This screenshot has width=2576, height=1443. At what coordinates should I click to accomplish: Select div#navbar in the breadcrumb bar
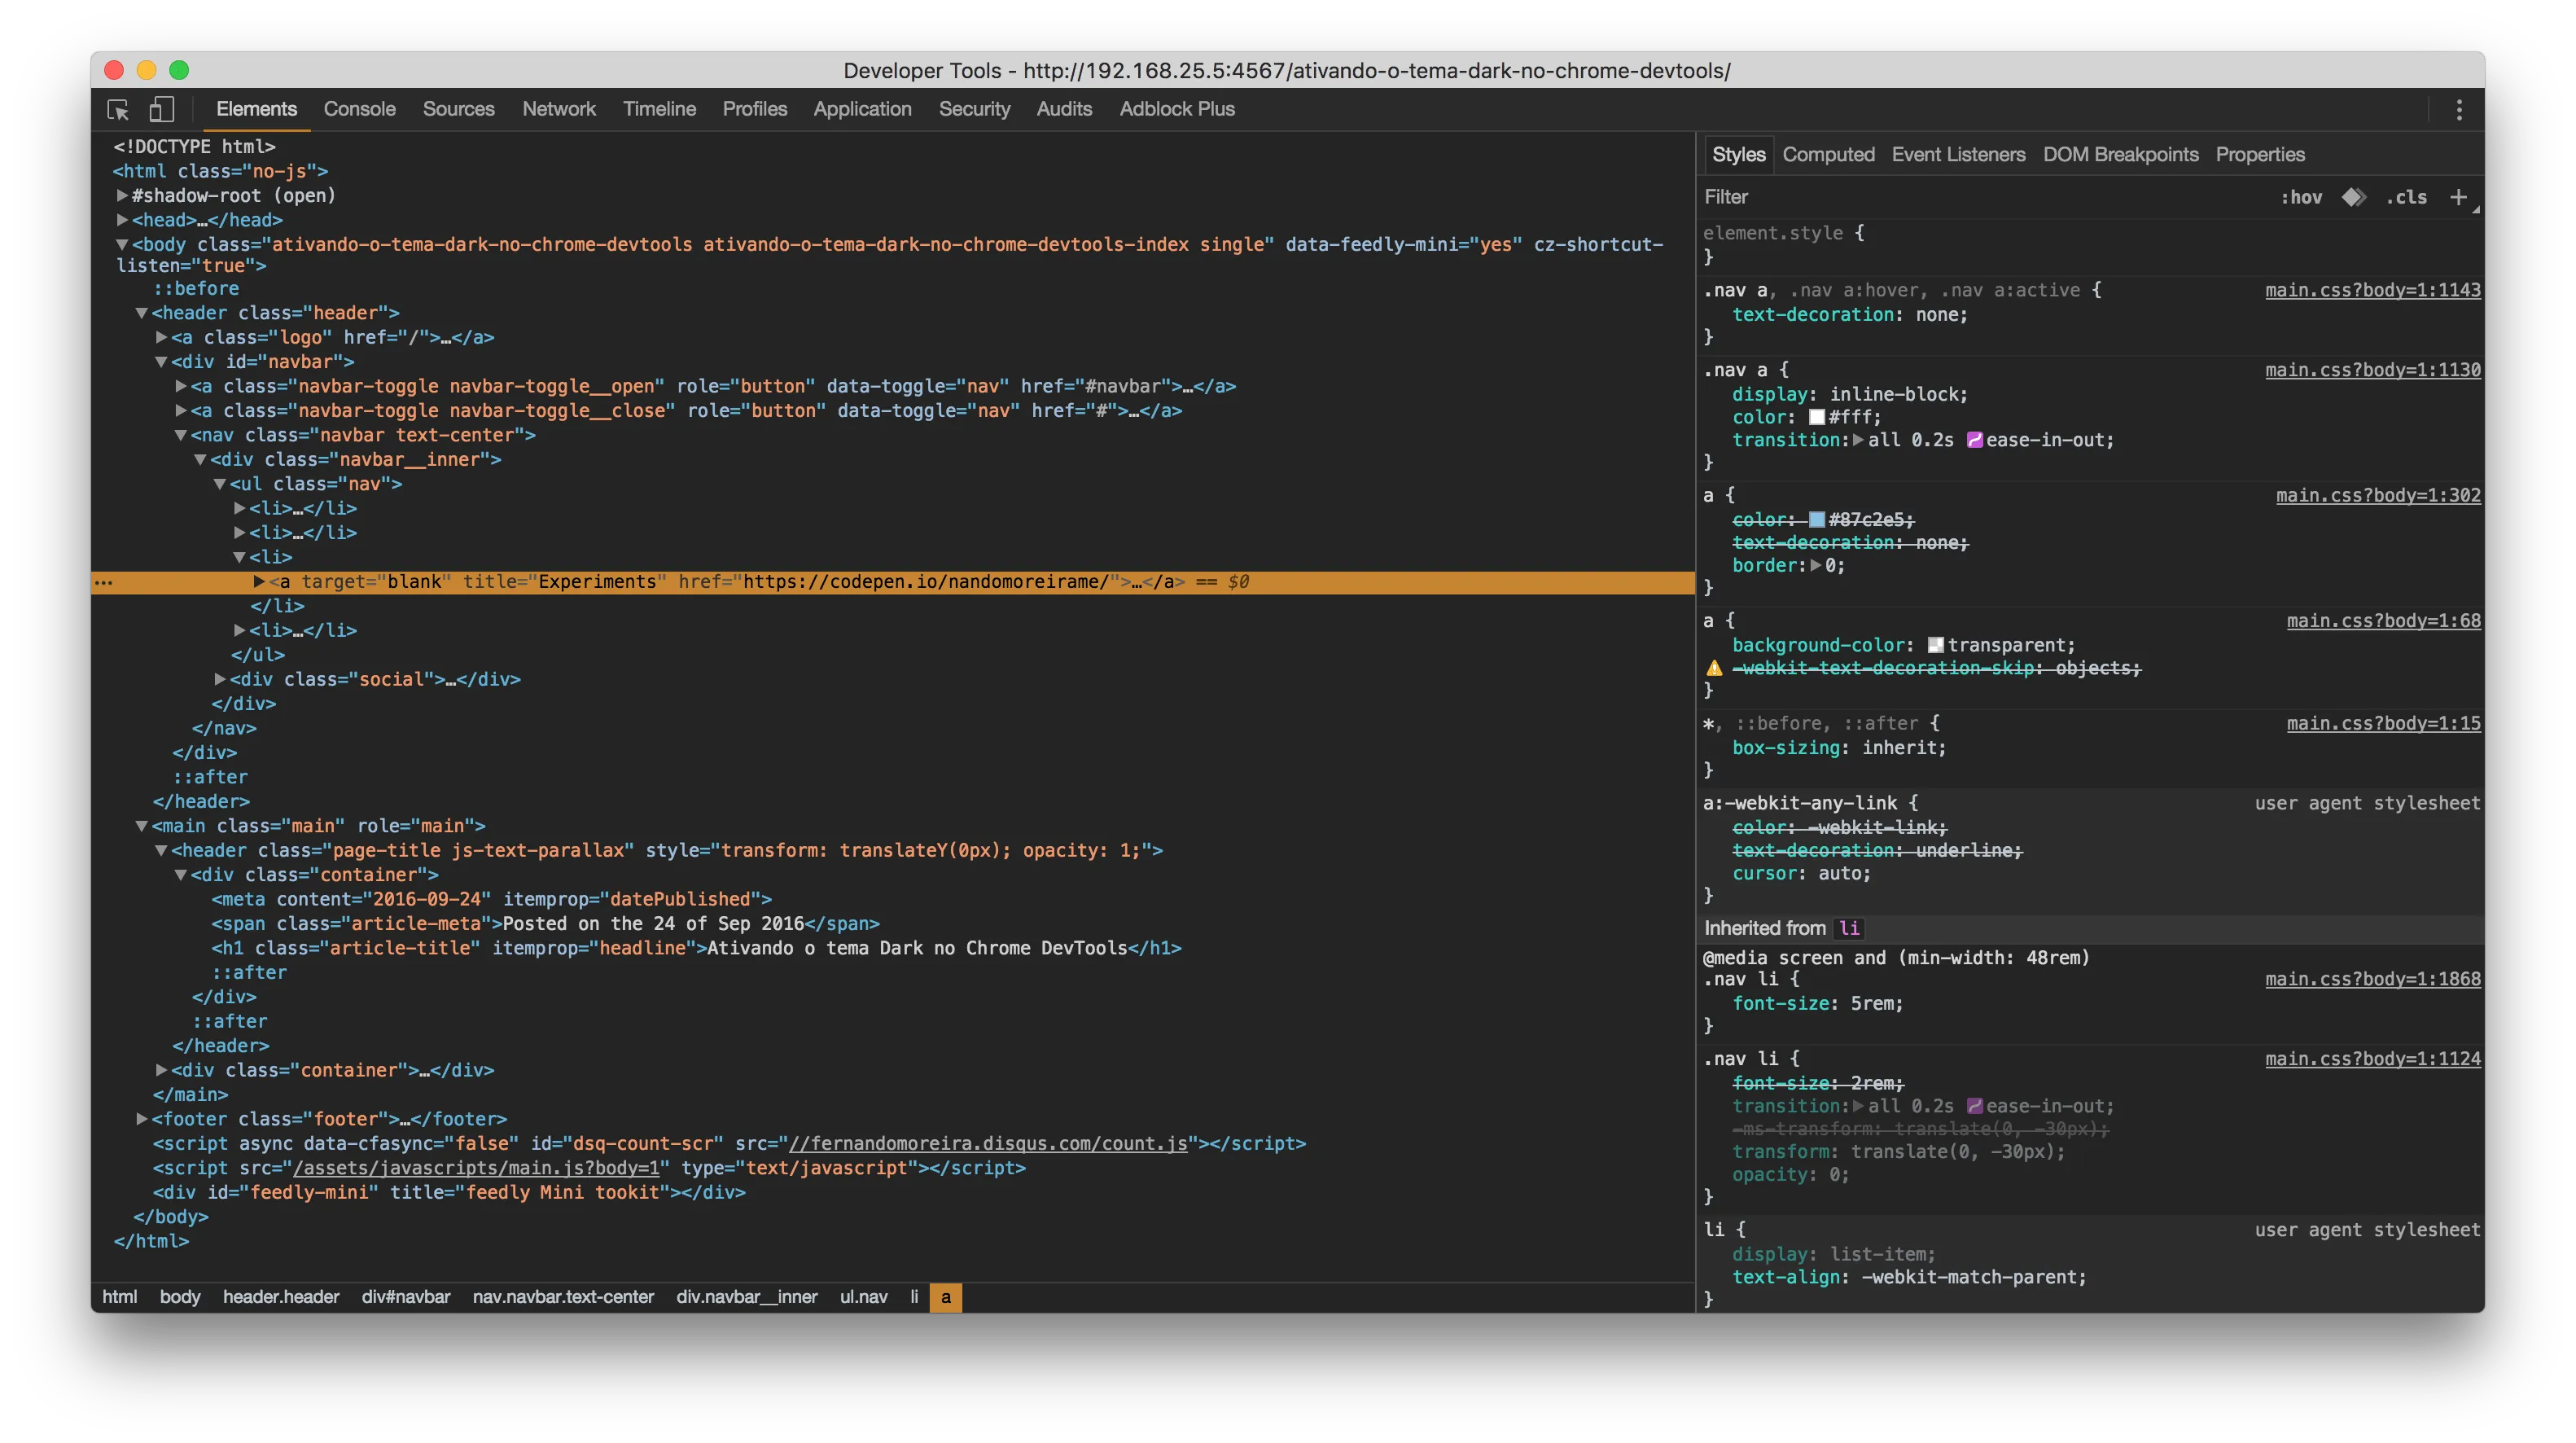406,1297
